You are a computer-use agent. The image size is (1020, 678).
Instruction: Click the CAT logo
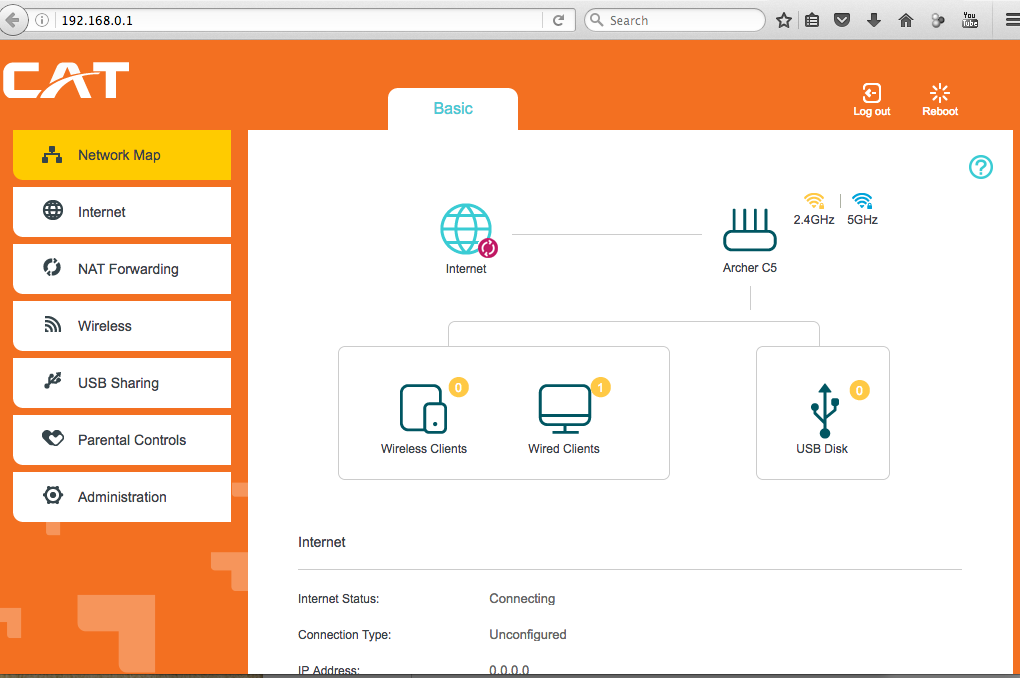[x=66, y=80]
